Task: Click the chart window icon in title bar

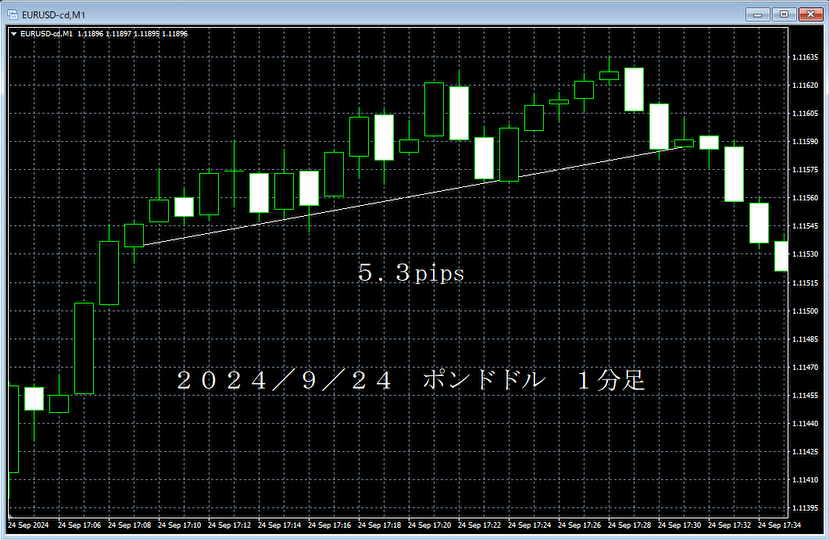Action: (x=12, y=13)
